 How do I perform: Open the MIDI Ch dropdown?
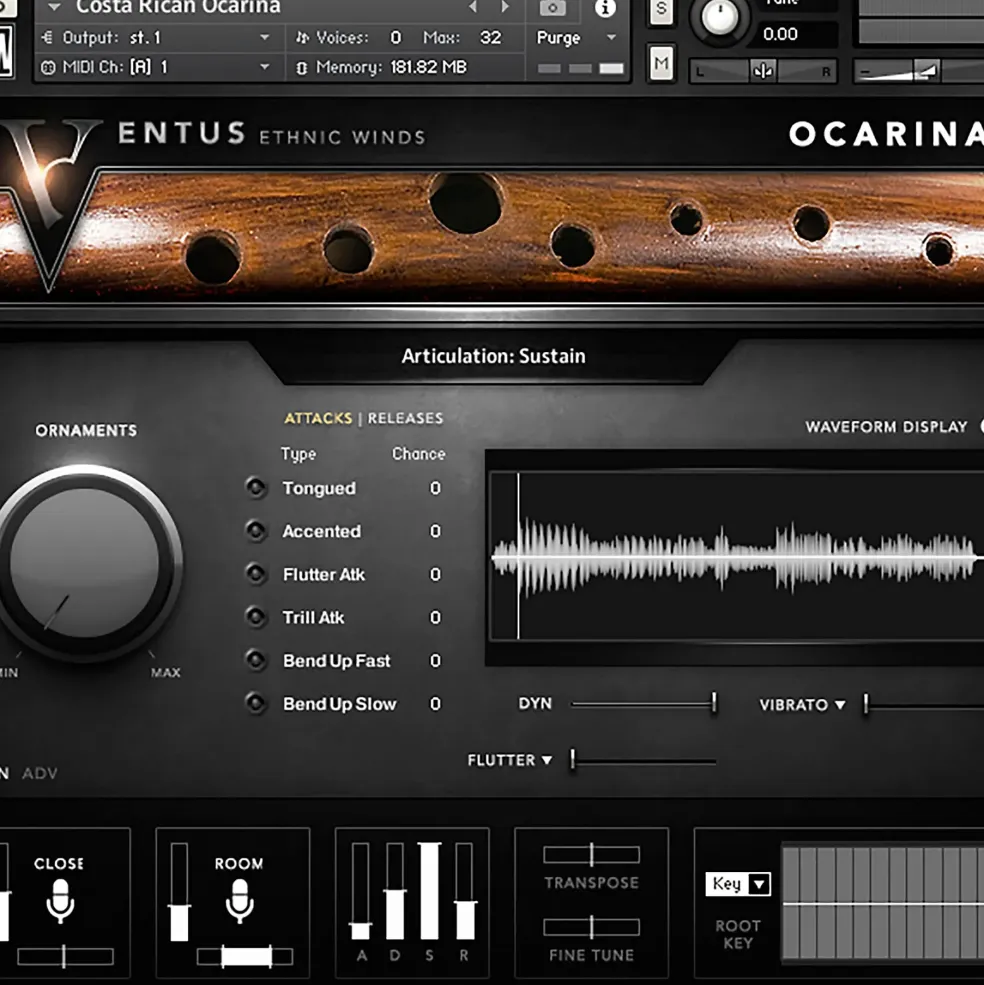[265, 67]
